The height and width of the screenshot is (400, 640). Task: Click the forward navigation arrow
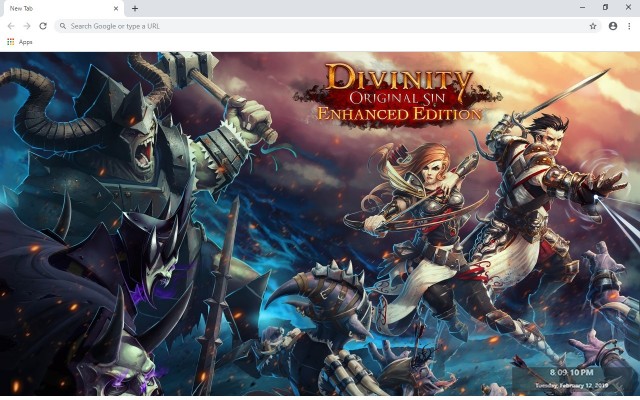click(27, 26)
